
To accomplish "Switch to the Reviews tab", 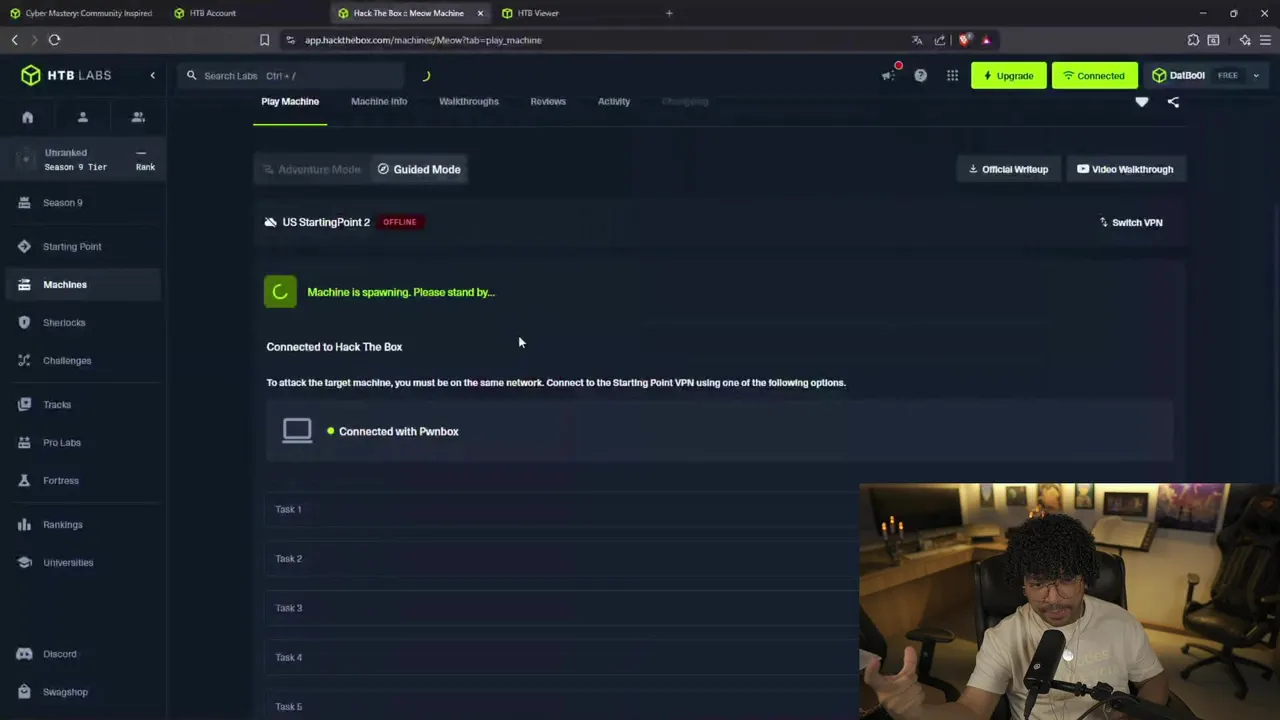I will point(548,101).
